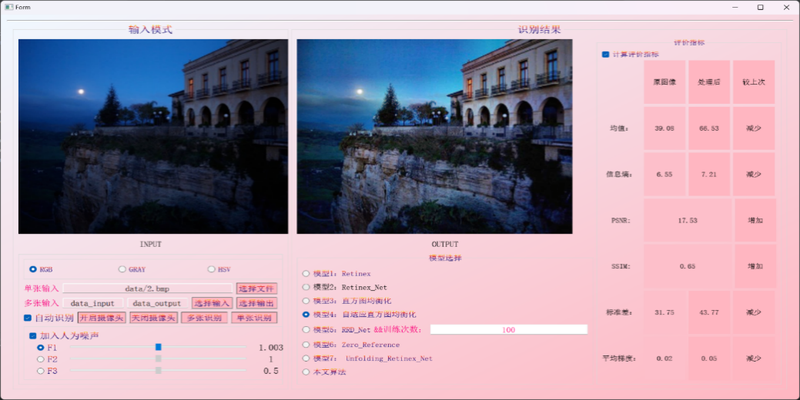Click the entropy value 7.21 cell
Screen dimensions: 800x400
(709, 174)
